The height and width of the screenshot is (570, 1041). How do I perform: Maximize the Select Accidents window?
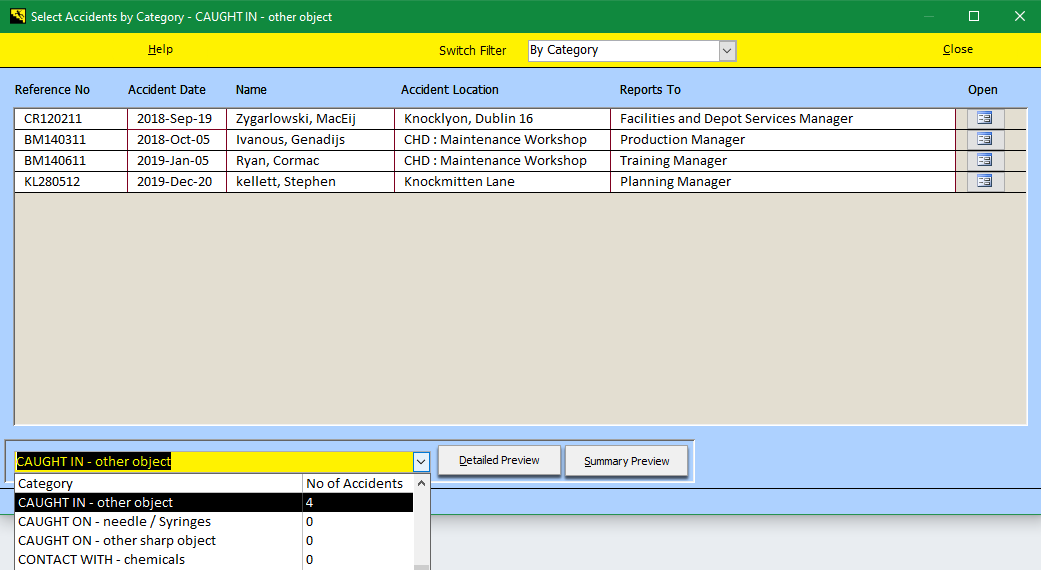click(x=974, y=16)
